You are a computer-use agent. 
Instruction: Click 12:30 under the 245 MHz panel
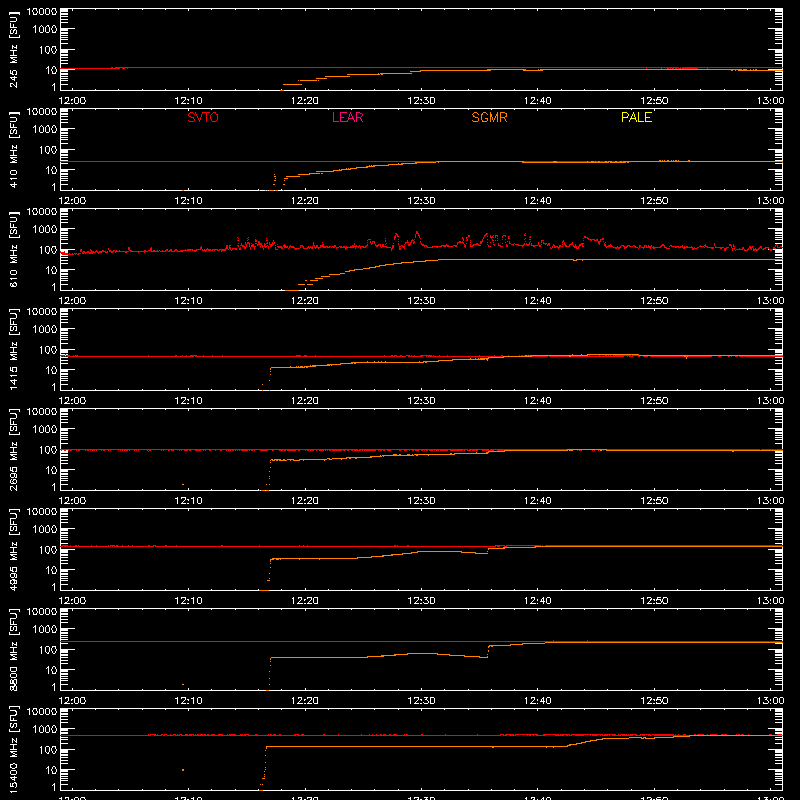pos(421,101)
